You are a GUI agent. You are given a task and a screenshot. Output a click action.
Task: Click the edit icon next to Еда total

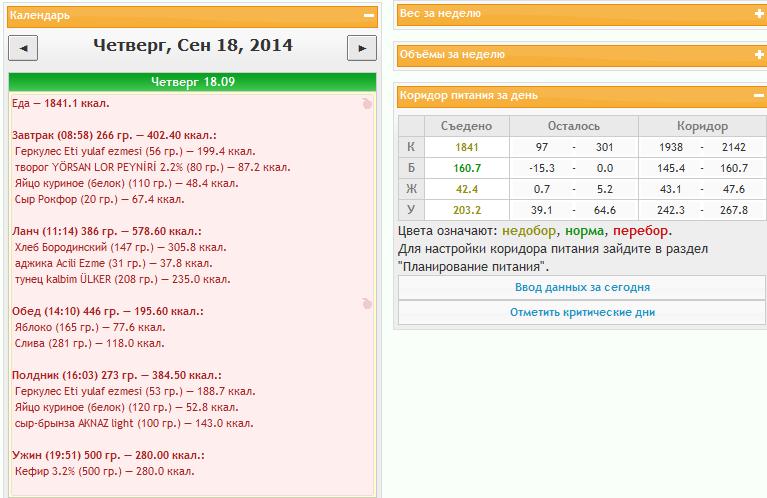(x=367, y=103)
